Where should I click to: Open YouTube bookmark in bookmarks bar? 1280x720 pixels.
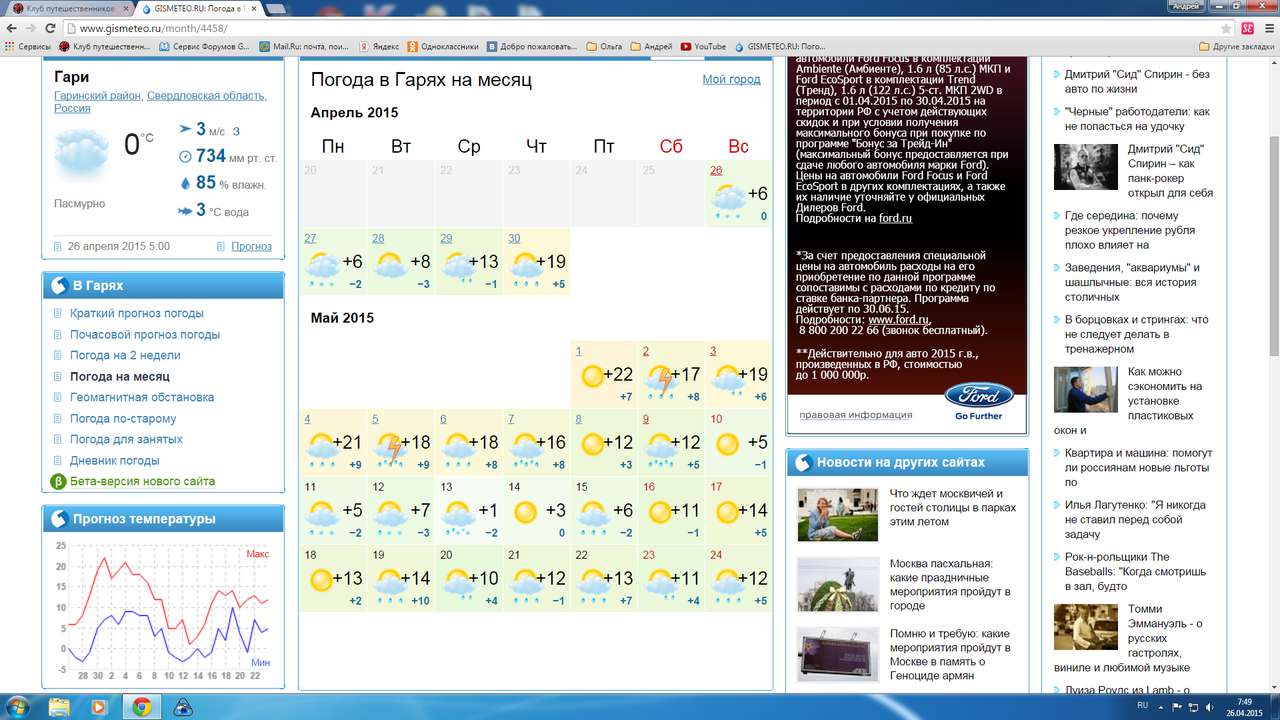click(x=703, y=46)
